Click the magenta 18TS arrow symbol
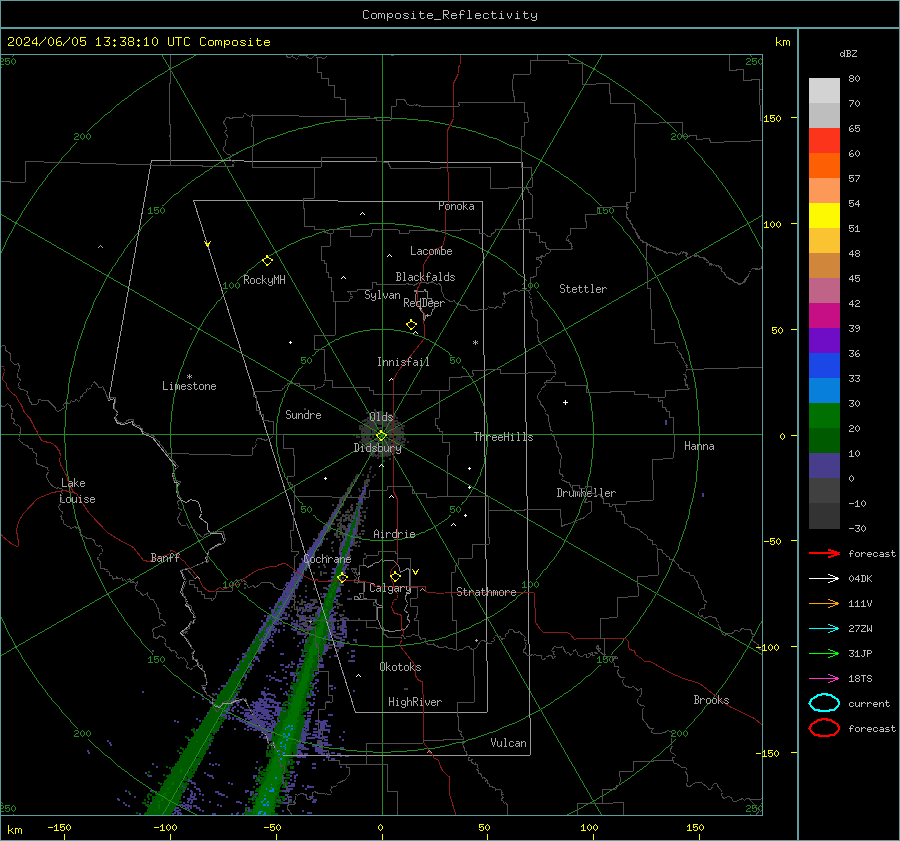 coord(824,679)
